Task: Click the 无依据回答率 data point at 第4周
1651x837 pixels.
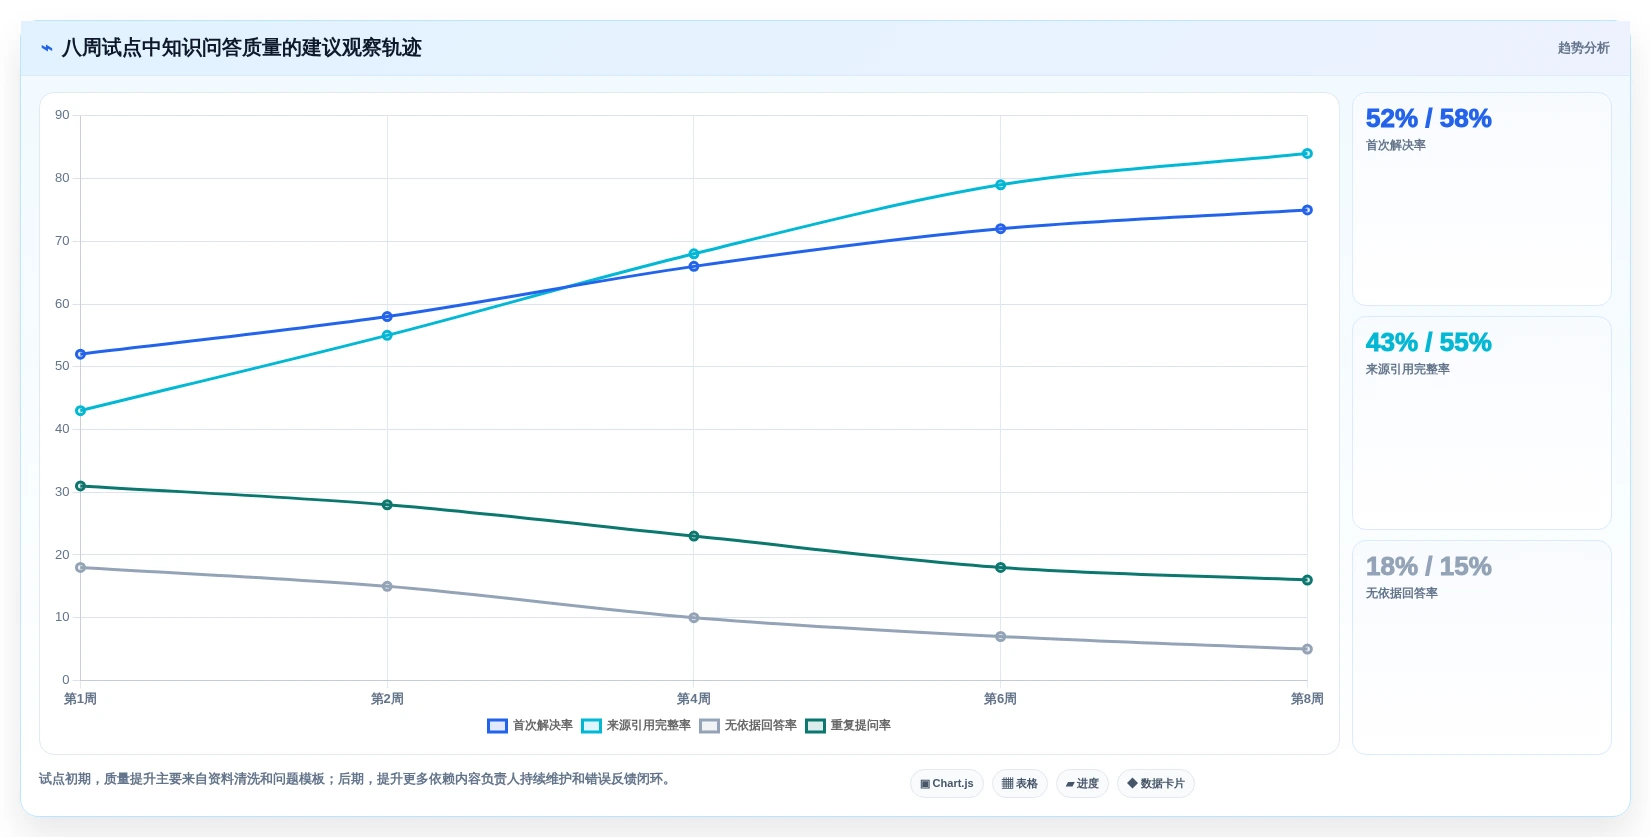Action: click(694, 618)
